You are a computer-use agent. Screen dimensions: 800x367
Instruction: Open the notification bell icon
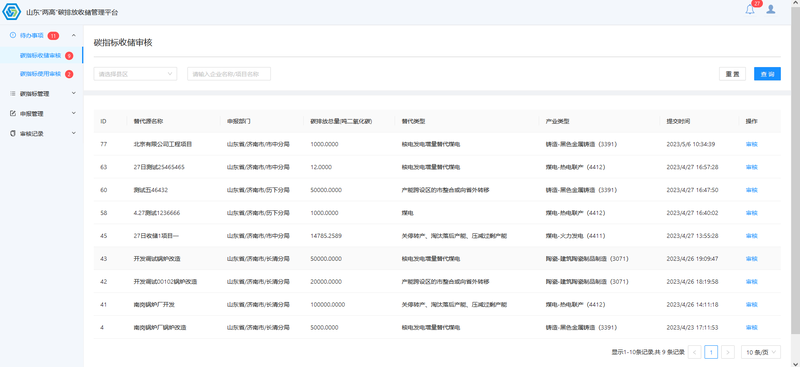coord(749,10)
